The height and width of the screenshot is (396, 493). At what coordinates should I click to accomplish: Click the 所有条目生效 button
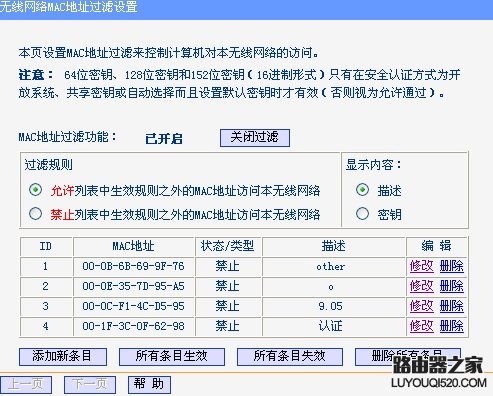point(172,357)
